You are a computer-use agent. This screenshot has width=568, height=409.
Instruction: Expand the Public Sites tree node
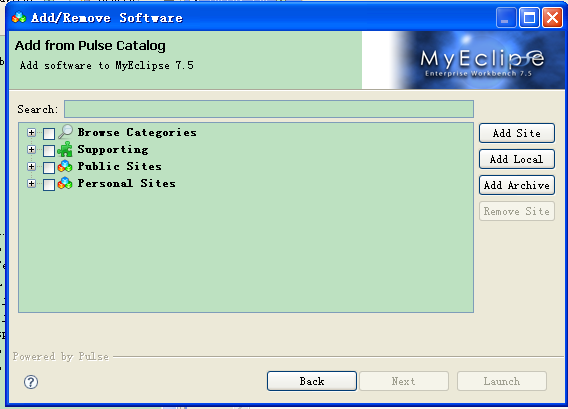pos(32,166)
